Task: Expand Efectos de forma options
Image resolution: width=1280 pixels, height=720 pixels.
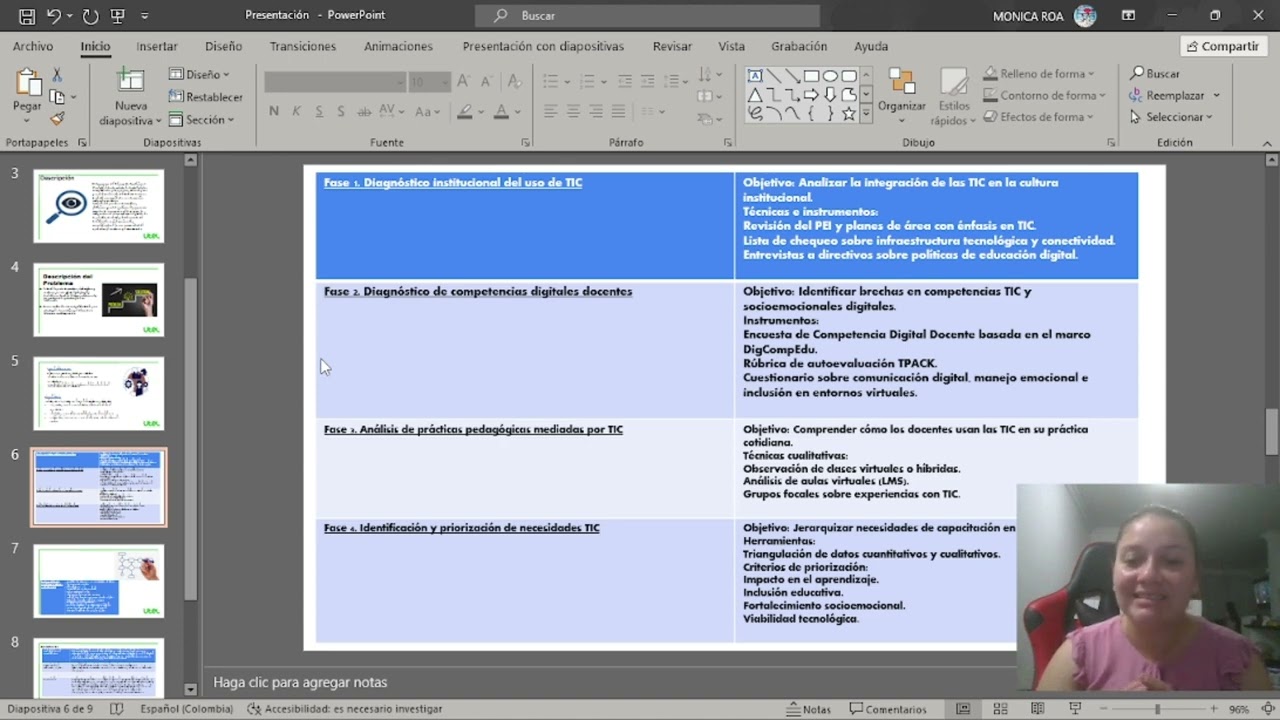Action: click(1039, 117)
